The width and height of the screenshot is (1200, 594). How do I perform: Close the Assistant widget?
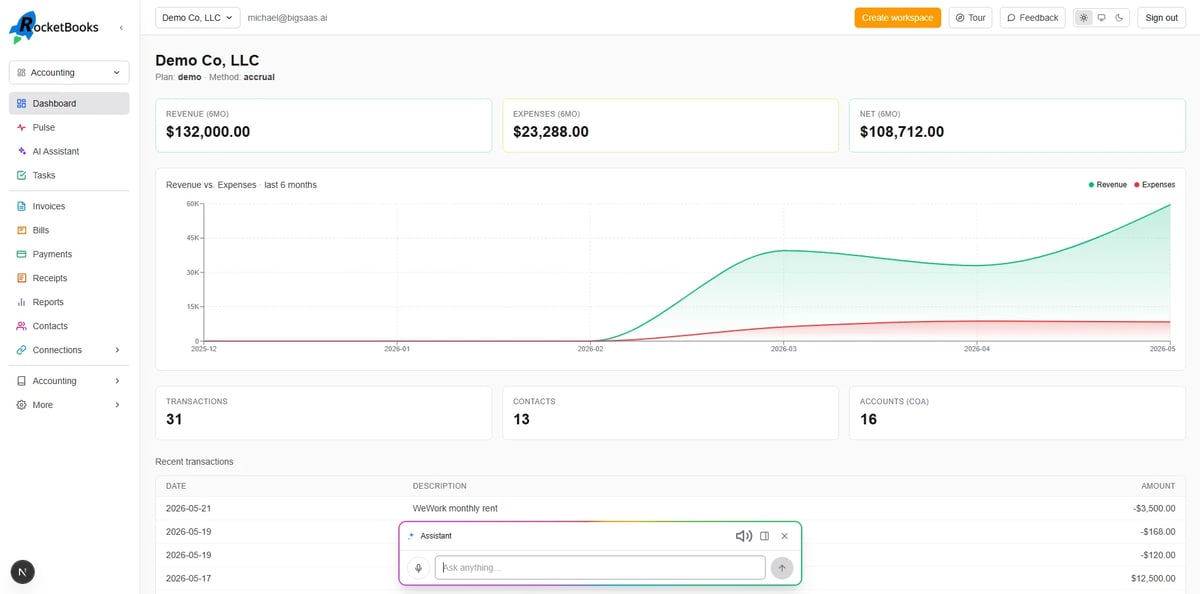coord(784,536)
